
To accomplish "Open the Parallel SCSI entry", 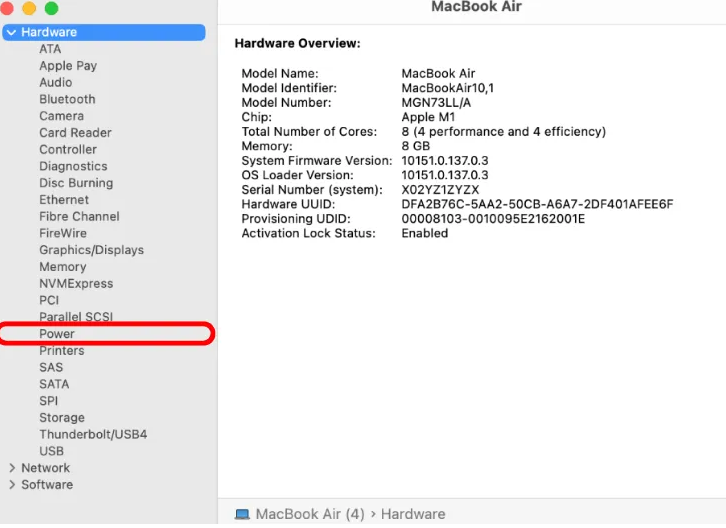I will click(x=76, y=317).
